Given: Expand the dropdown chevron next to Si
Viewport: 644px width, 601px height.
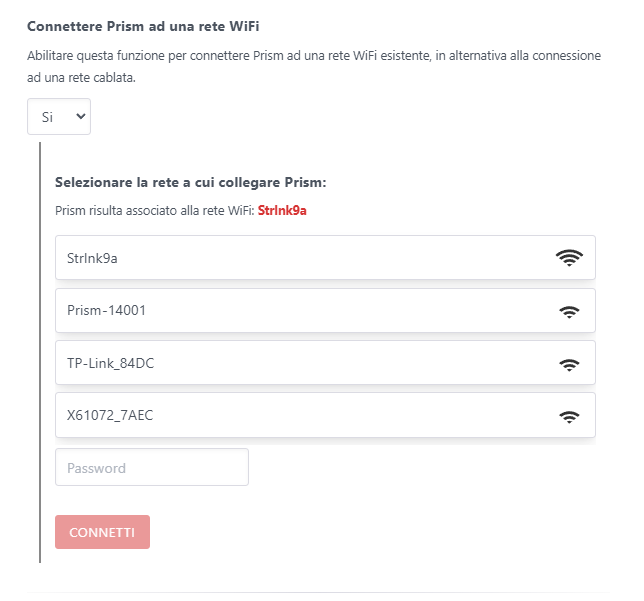Looking at the screenshot, I should tap(81, 116).
